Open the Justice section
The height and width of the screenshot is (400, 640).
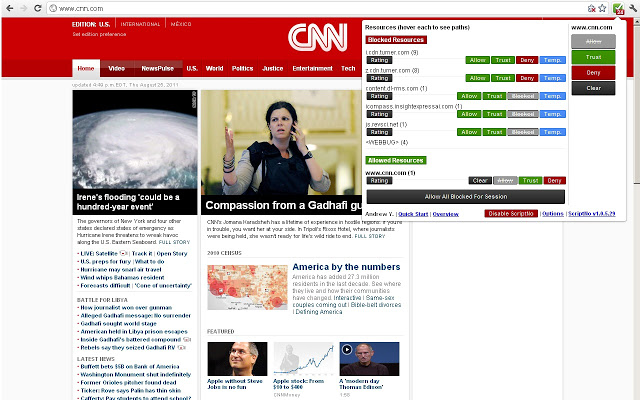tap(273, 69)
